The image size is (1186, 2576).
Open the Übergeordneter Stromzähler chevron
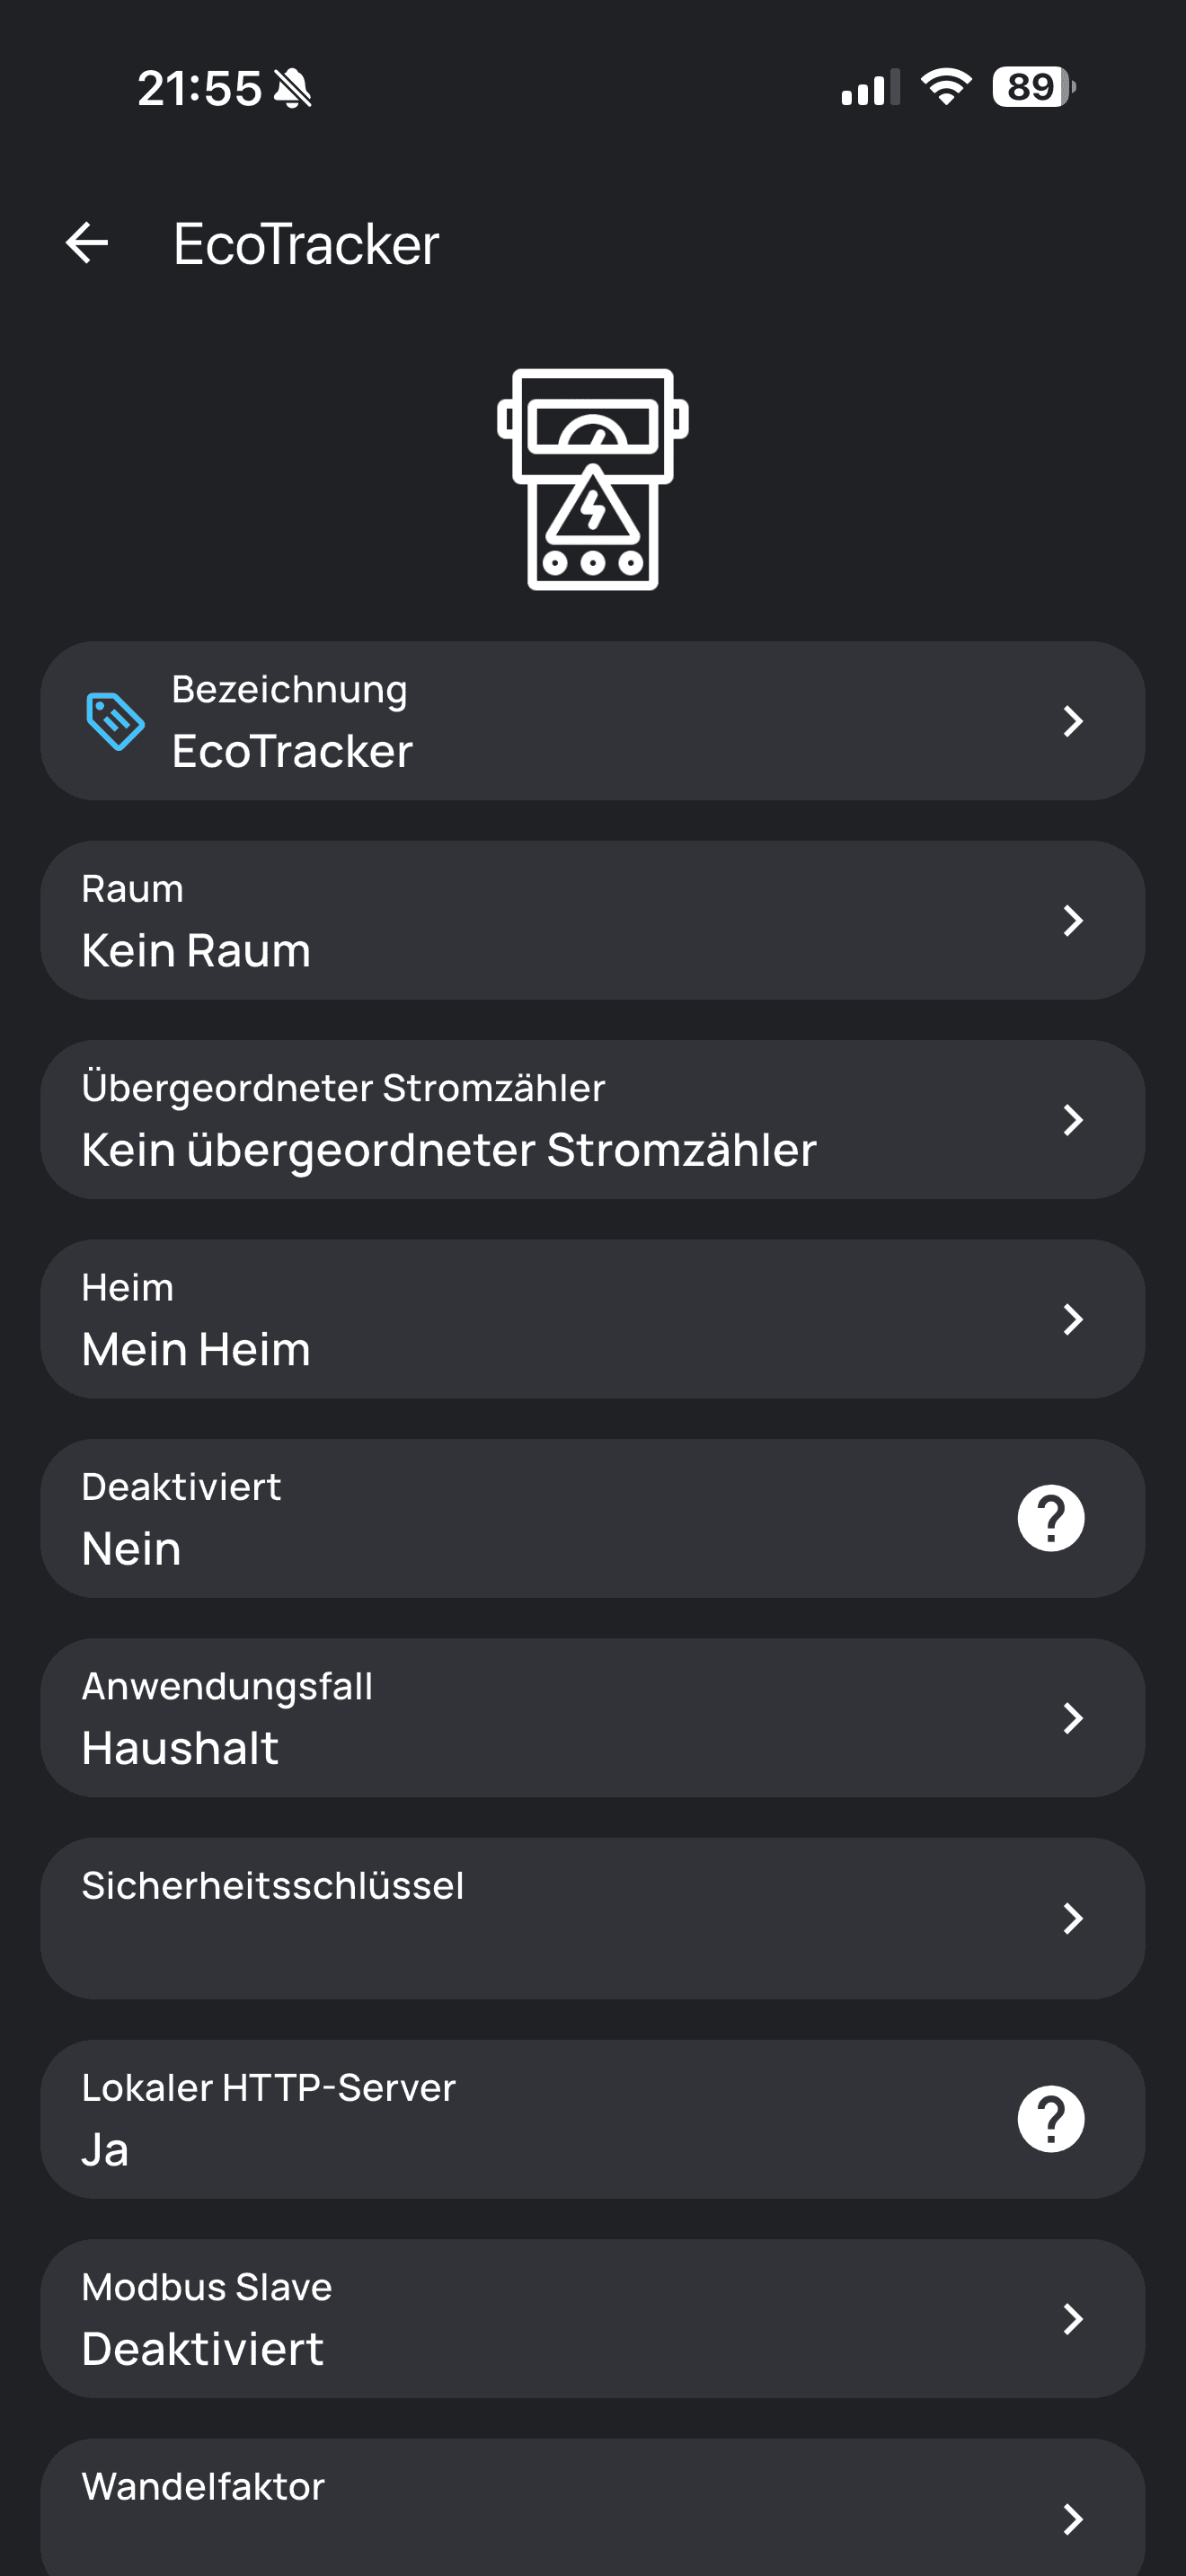[1072, 1120]
